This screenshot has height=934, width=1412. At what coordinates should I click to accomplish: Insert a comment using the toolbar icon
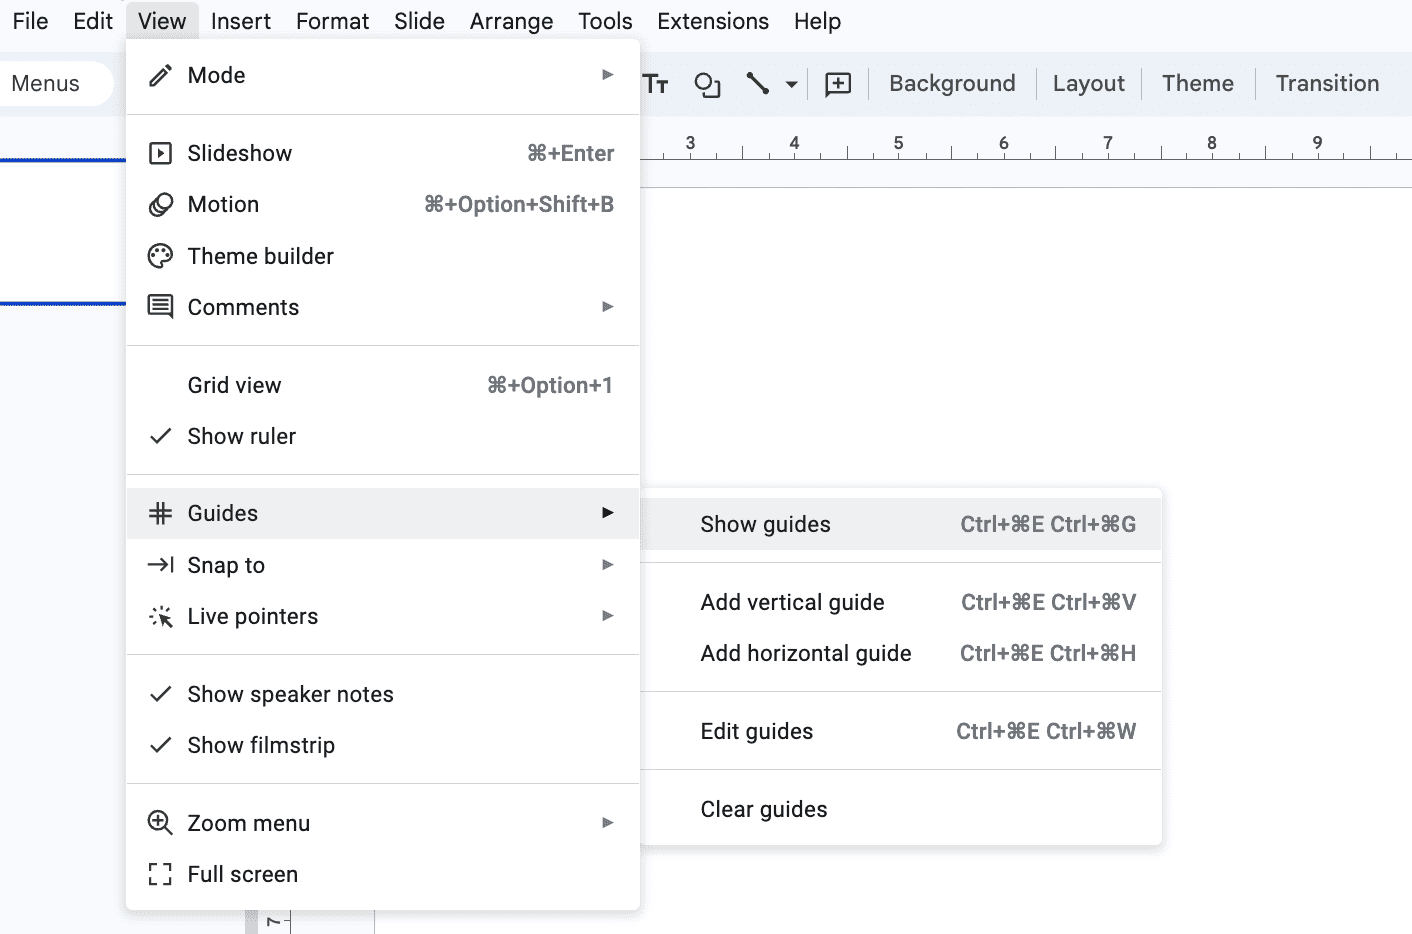pyautogui.click(x=837, y=84)
